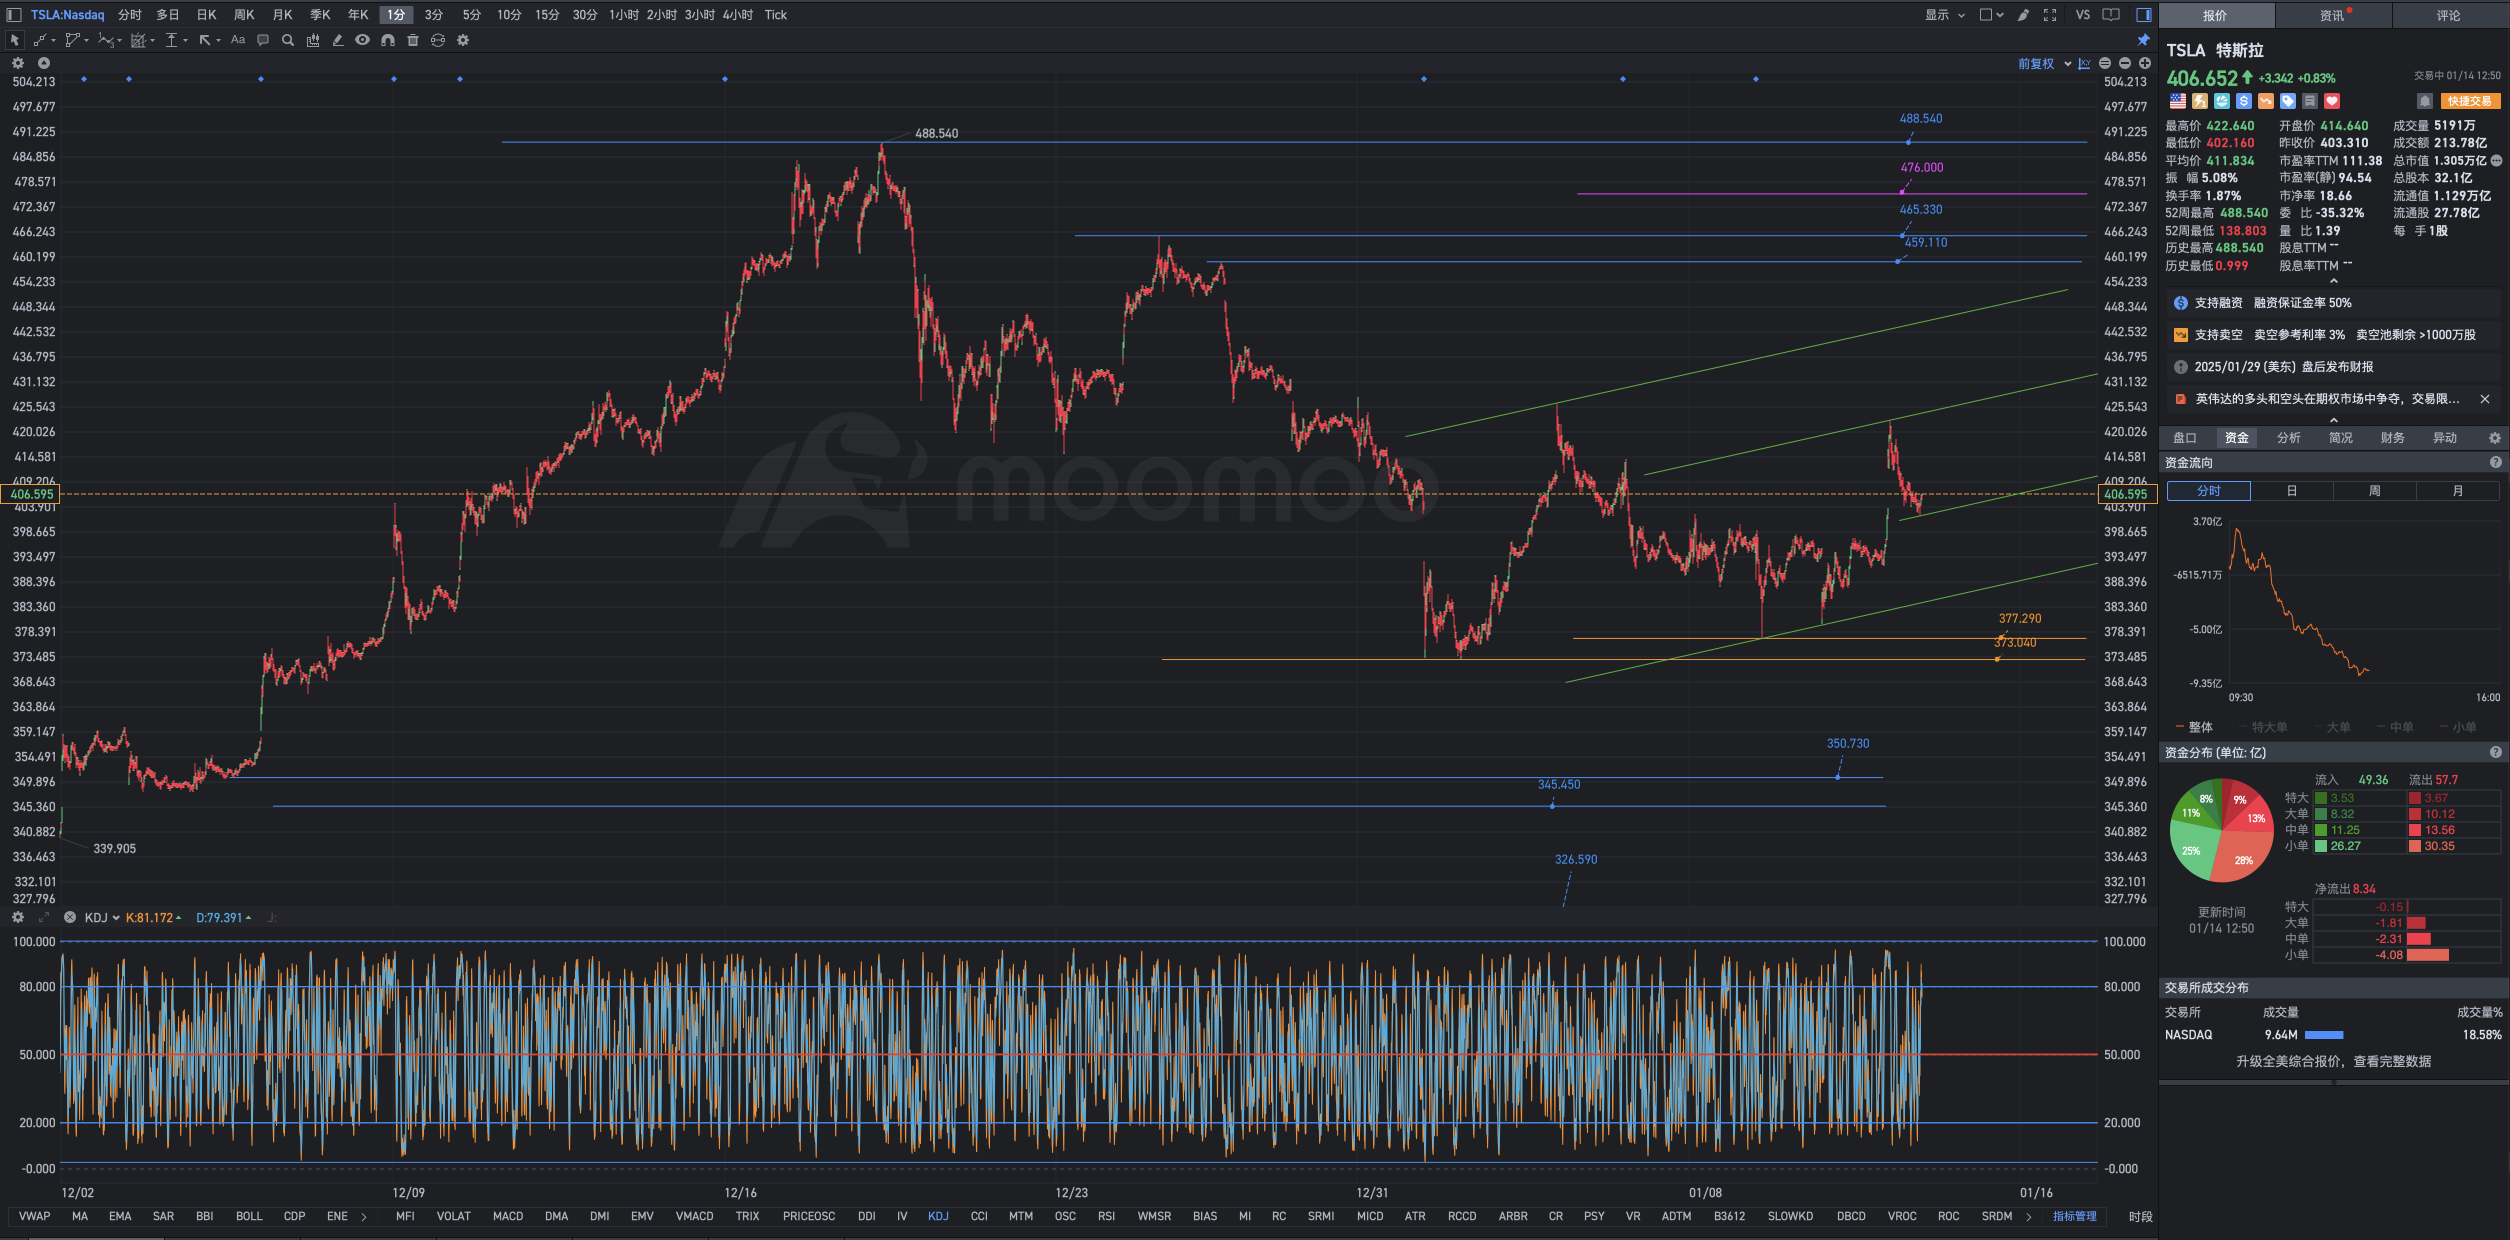Click the candlestick measure tool
This screenshot has width=2510, height=1240.
click(313, 40)
